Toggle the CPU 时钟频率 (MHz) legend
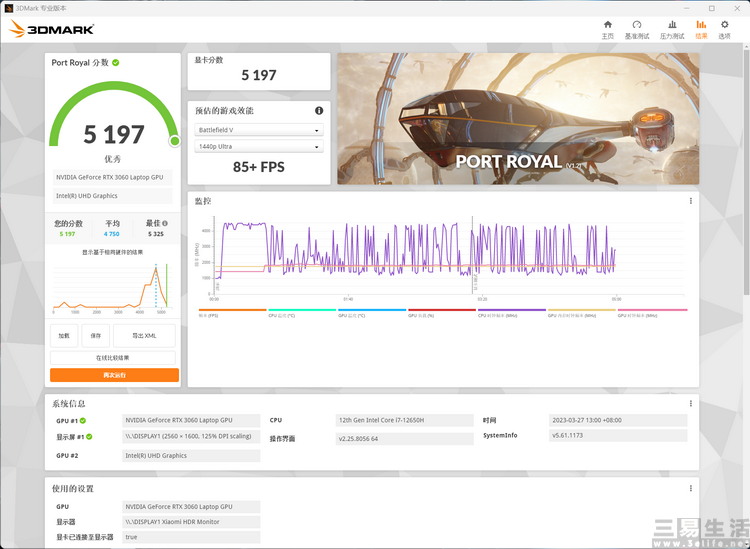The height and width of the screenshot is (549, 750). click(x=511, y=313)
